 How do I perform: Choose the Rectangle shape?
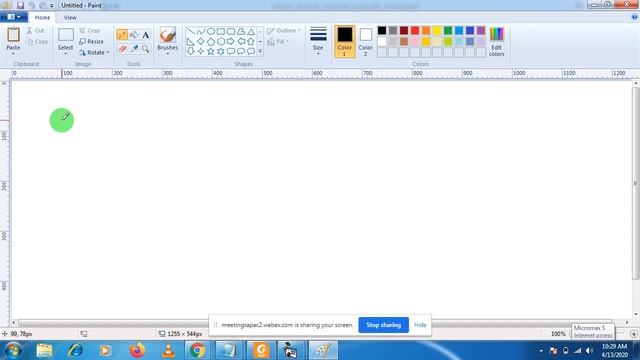pyautogui.click(x=221, y=31)
